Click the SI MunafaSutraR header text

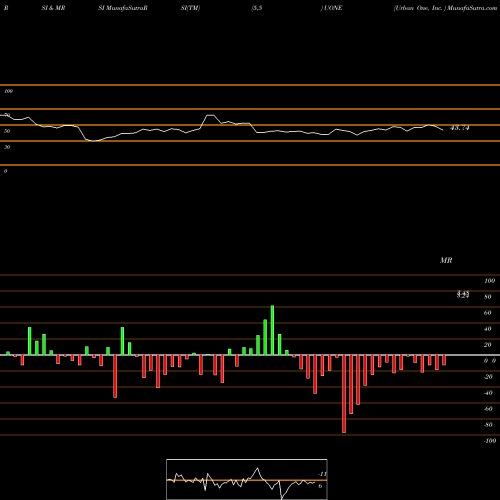123,8
